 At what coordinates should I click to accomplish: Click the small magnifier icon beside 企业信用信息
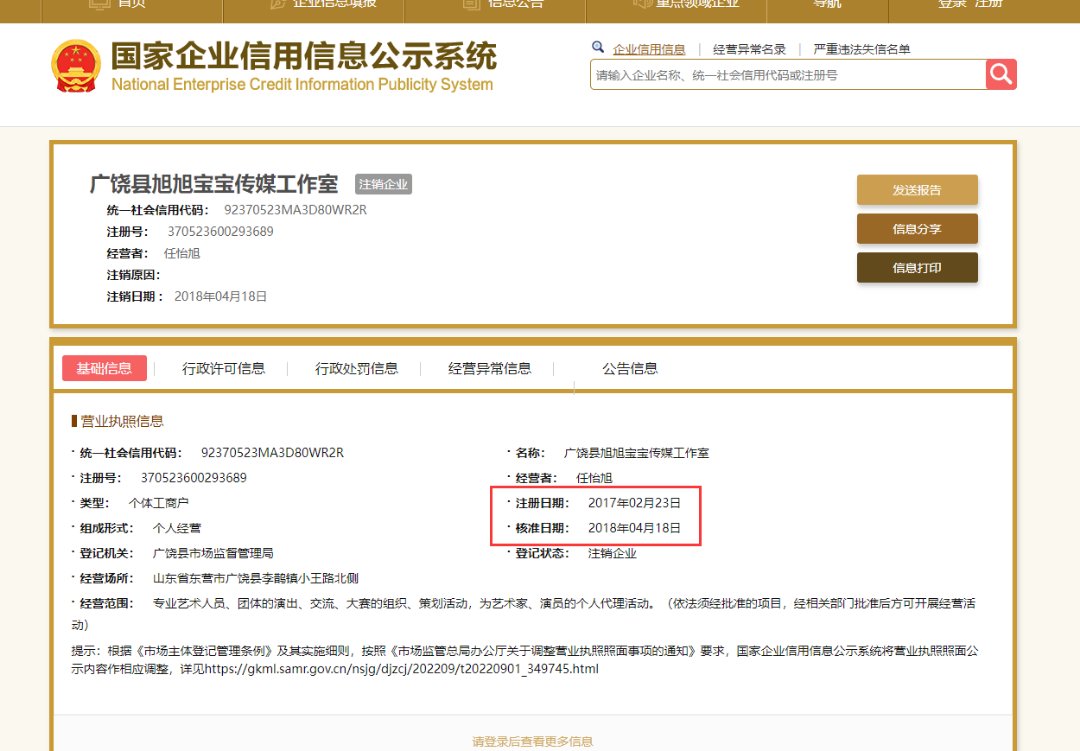(x=598, y=47)
